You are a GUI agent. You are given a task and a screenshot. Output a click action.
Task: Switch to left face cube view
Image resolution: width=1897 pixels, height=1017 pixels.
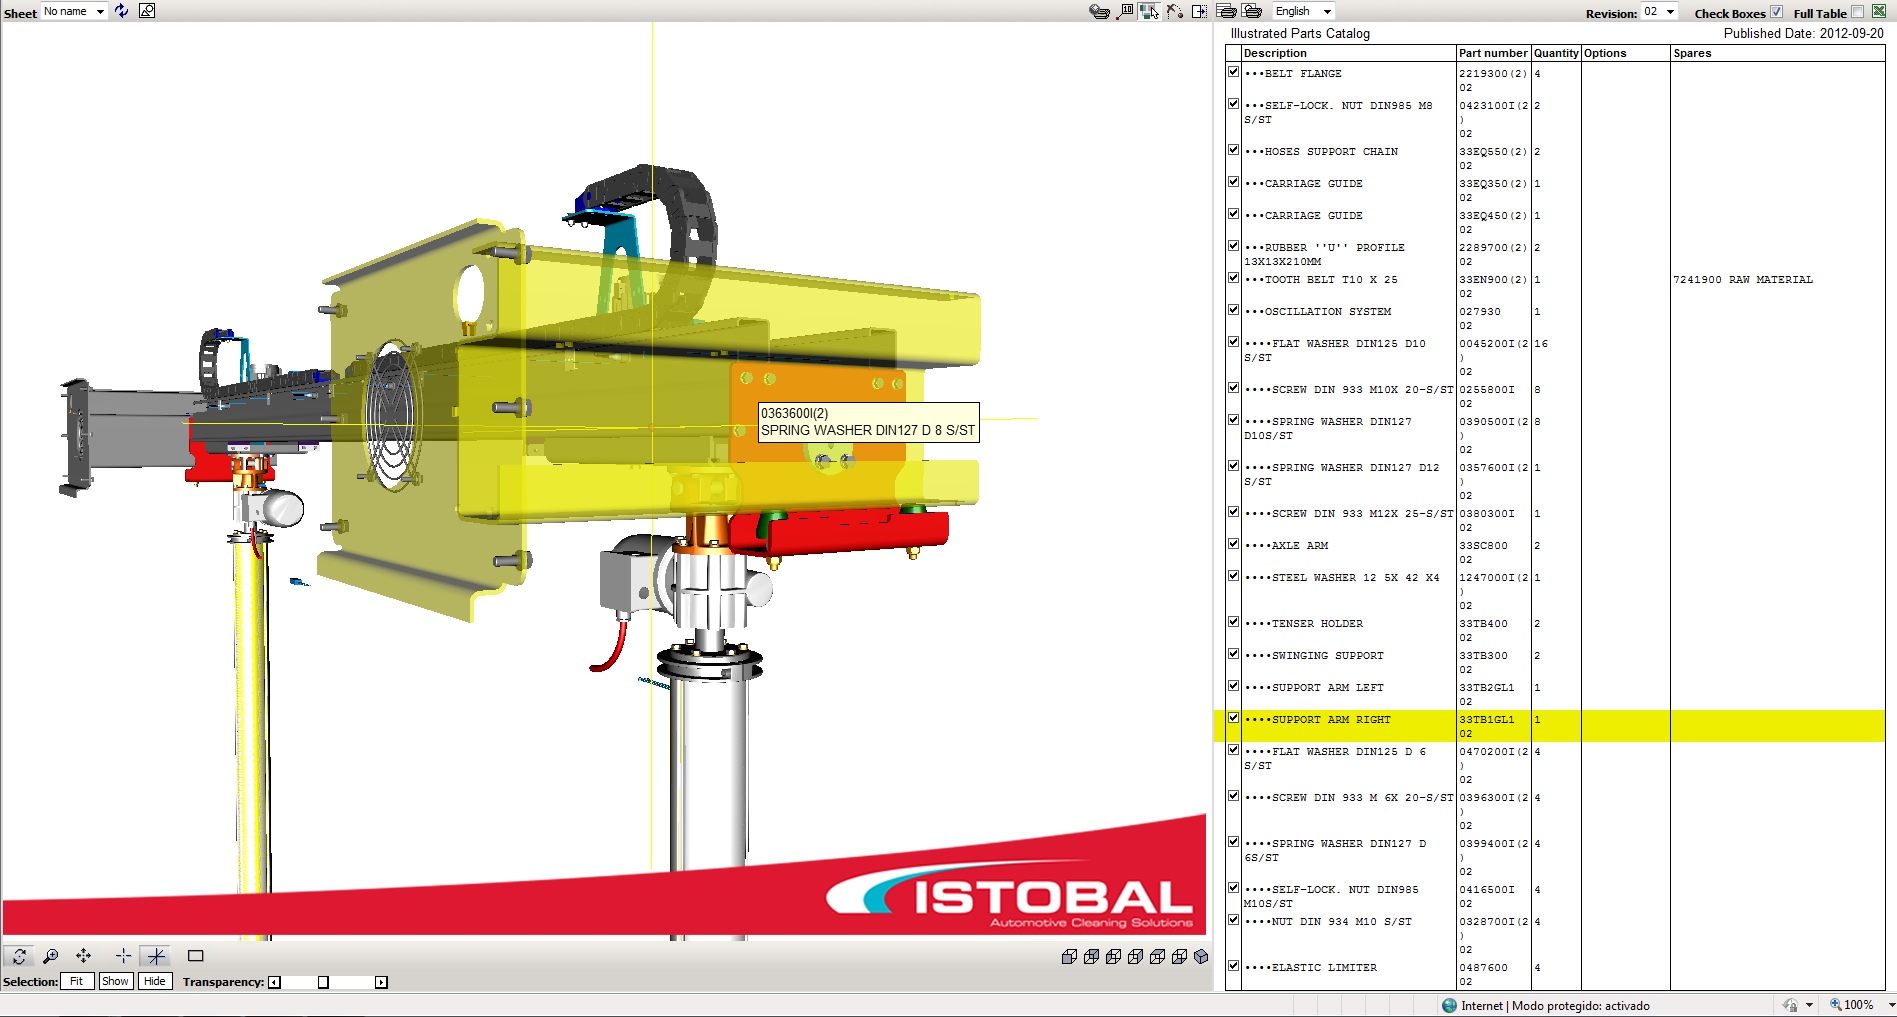point(1113,957)
